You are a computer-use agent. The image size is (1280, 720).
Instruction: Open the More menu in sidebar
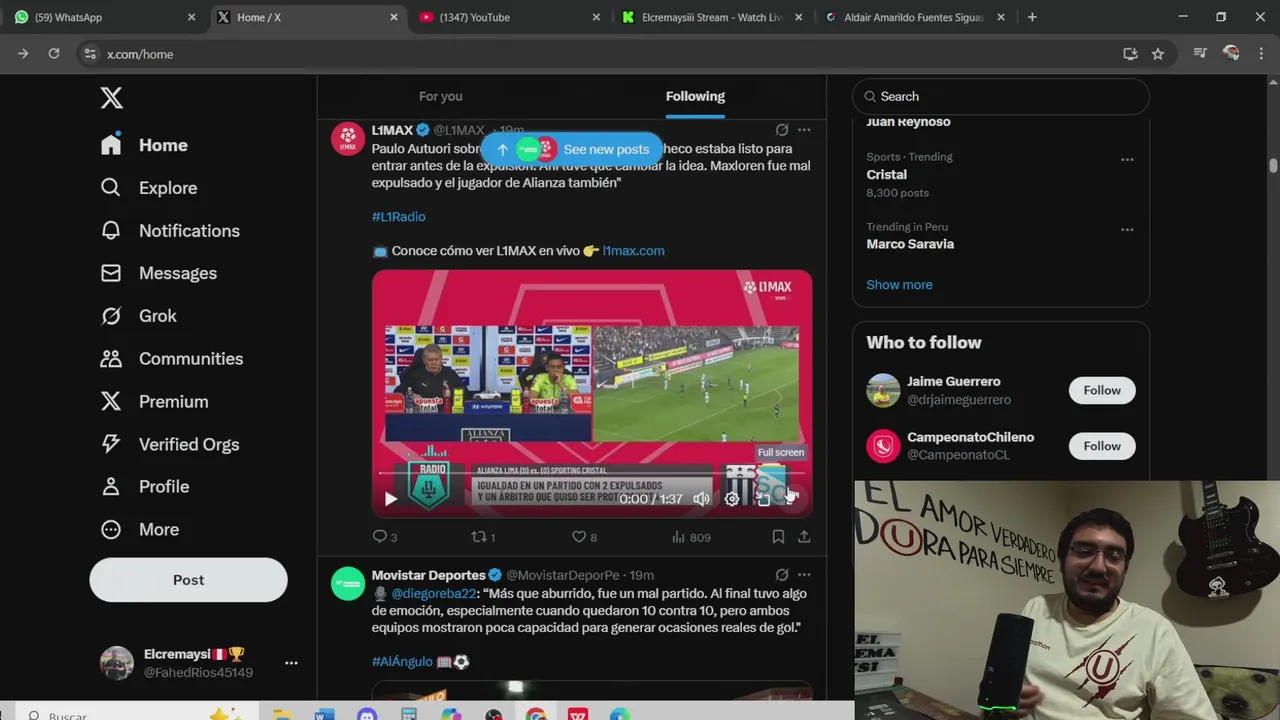139,530
